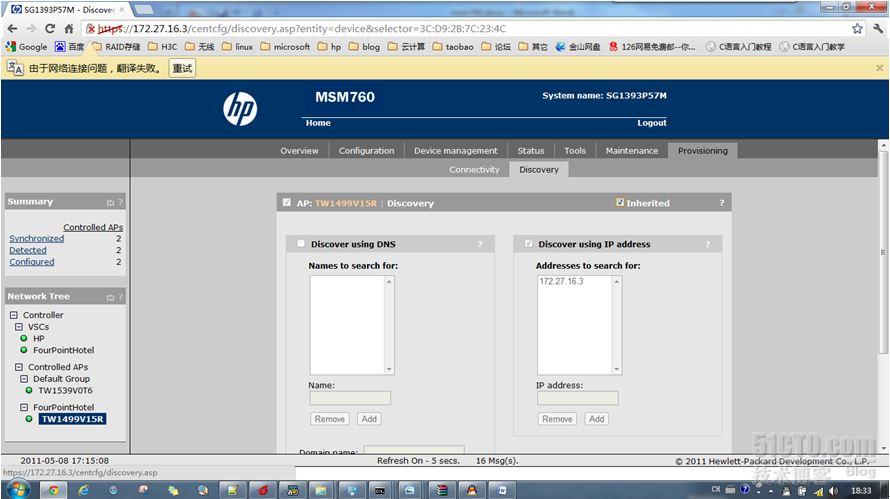
Task: Switch to the Connectivity sub-tab
Action: tap(475, 169)
